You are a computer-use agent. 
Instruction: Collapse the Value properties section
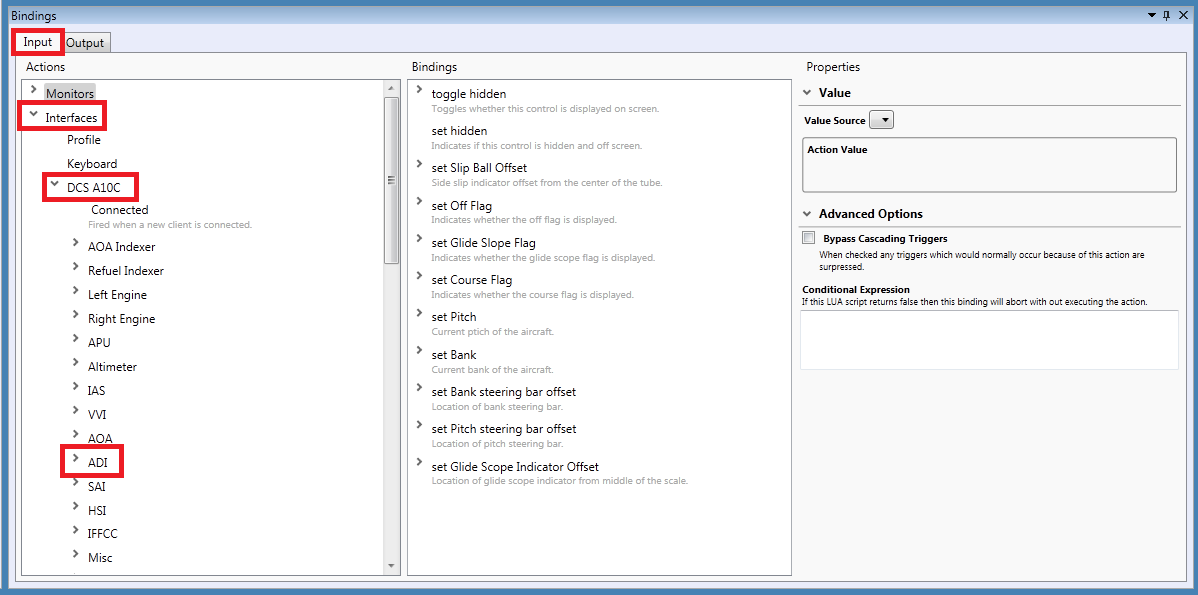tap(808, 93)
